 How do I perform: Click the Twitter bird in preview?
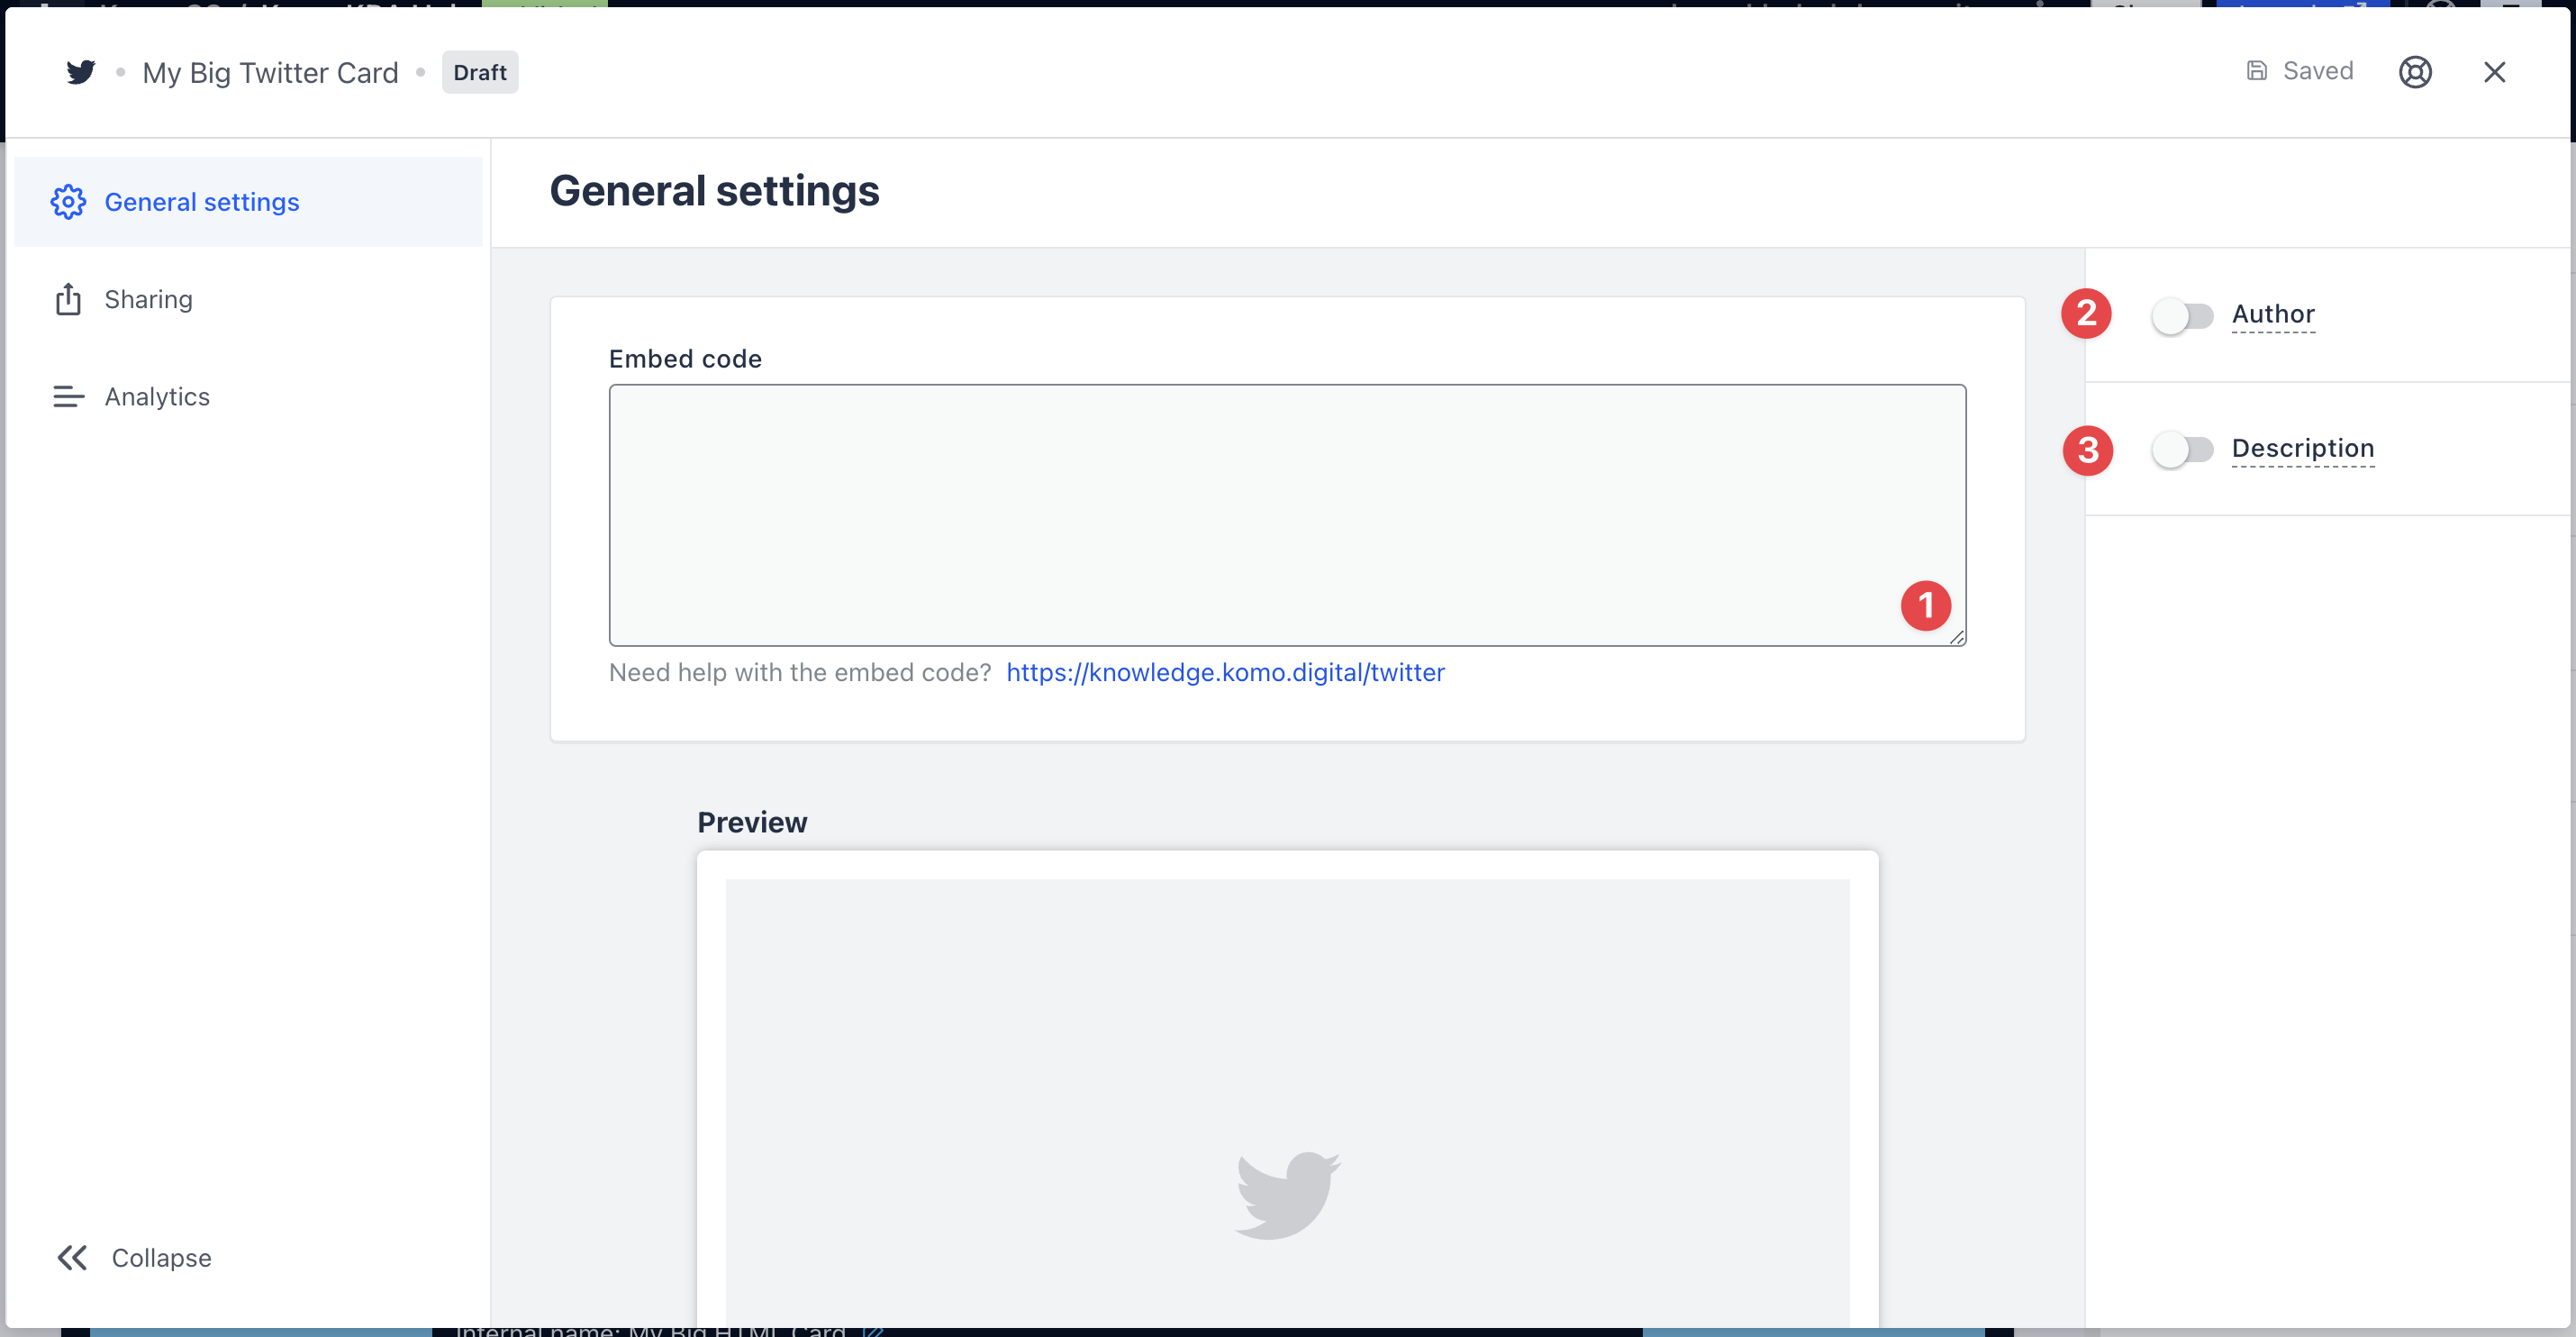point(1287,1194)
